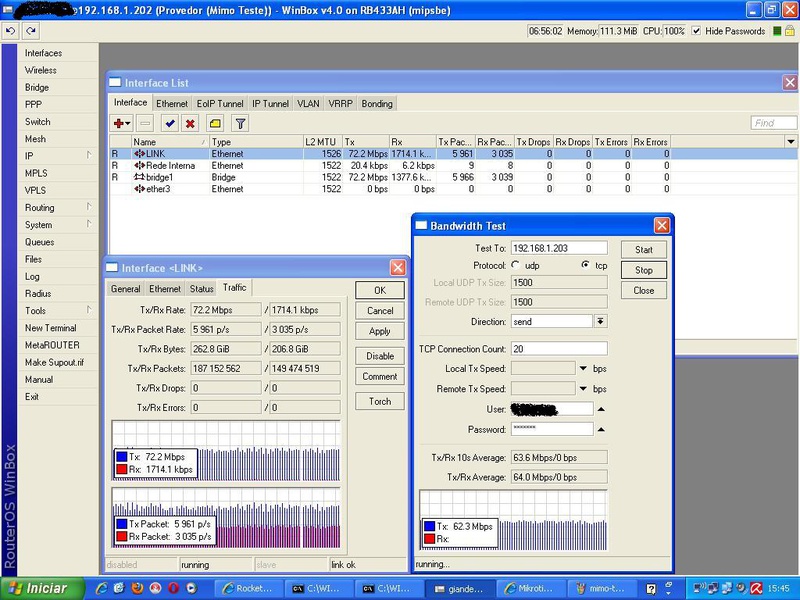Screen dimensions: 800x600
Task: Click the blue Tx color swatch in Bandwidth Test
Action: (430, 526)
